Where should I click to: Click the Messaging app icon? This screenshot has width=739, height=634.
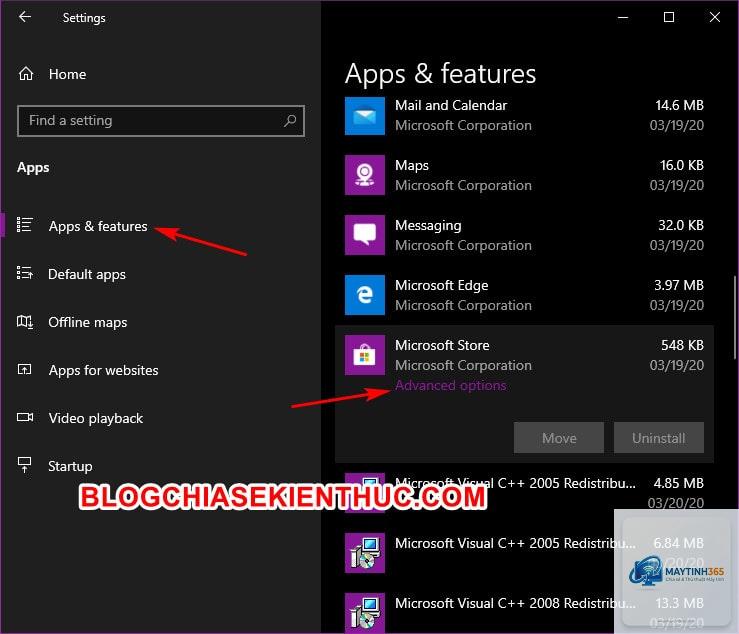(364, 235)
